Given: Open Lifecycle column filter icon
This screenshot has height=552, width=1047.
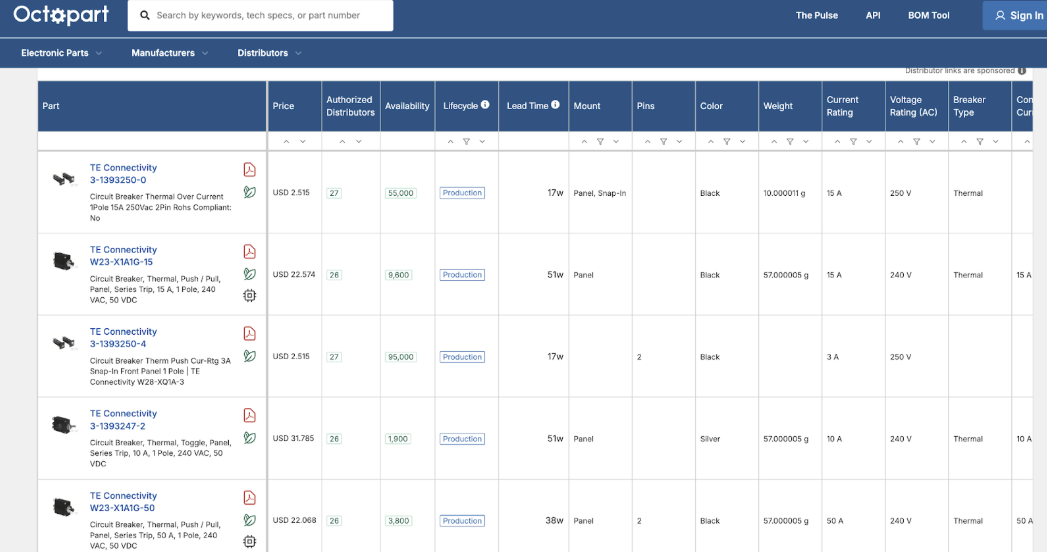Looking at the screenshot, I should pos(467,142).
